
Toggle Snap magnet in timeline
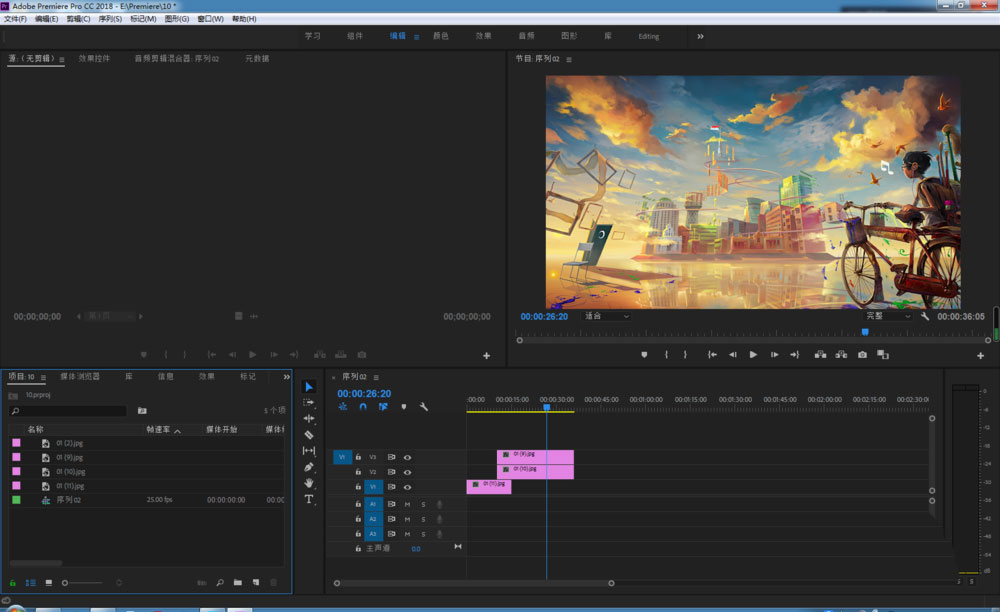(x=363, y=407)
